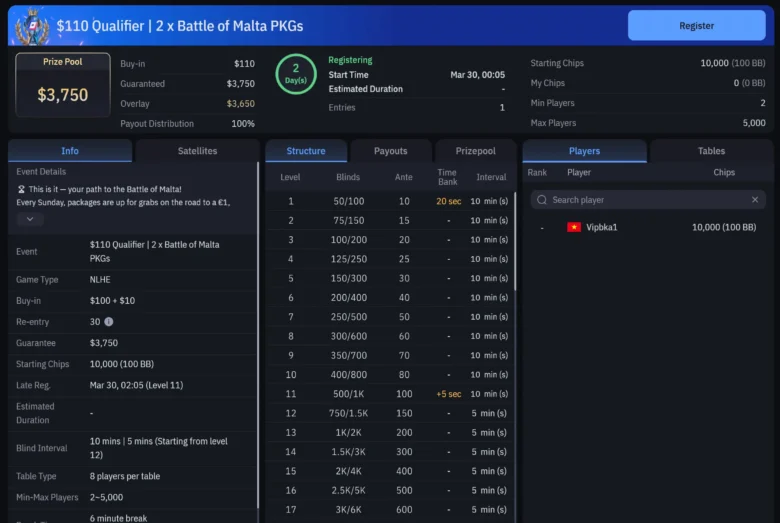The height and width of the screenshot is (523, 780).
Task: Click the Entries count 1
Action: (502, 107)
